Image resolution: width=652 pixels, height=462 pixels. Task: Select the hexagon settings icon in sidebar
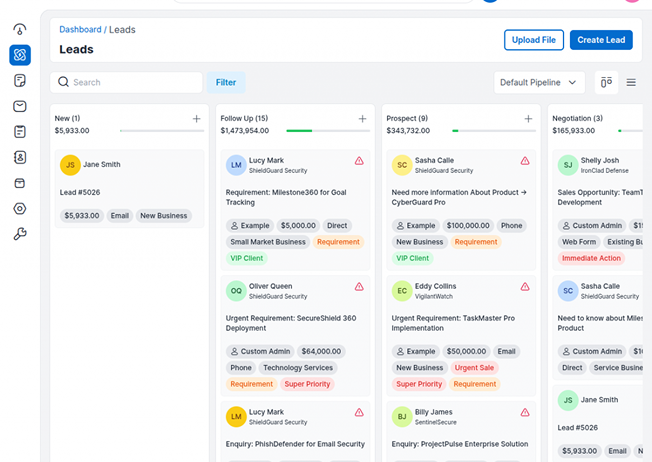[x=20, y=209]
